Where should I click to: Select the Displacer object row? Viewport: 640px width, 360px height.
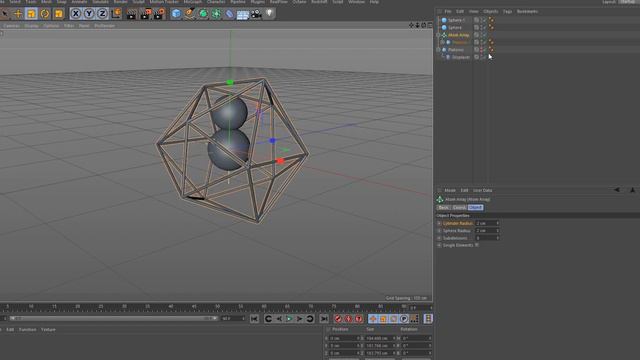point(460,57)
